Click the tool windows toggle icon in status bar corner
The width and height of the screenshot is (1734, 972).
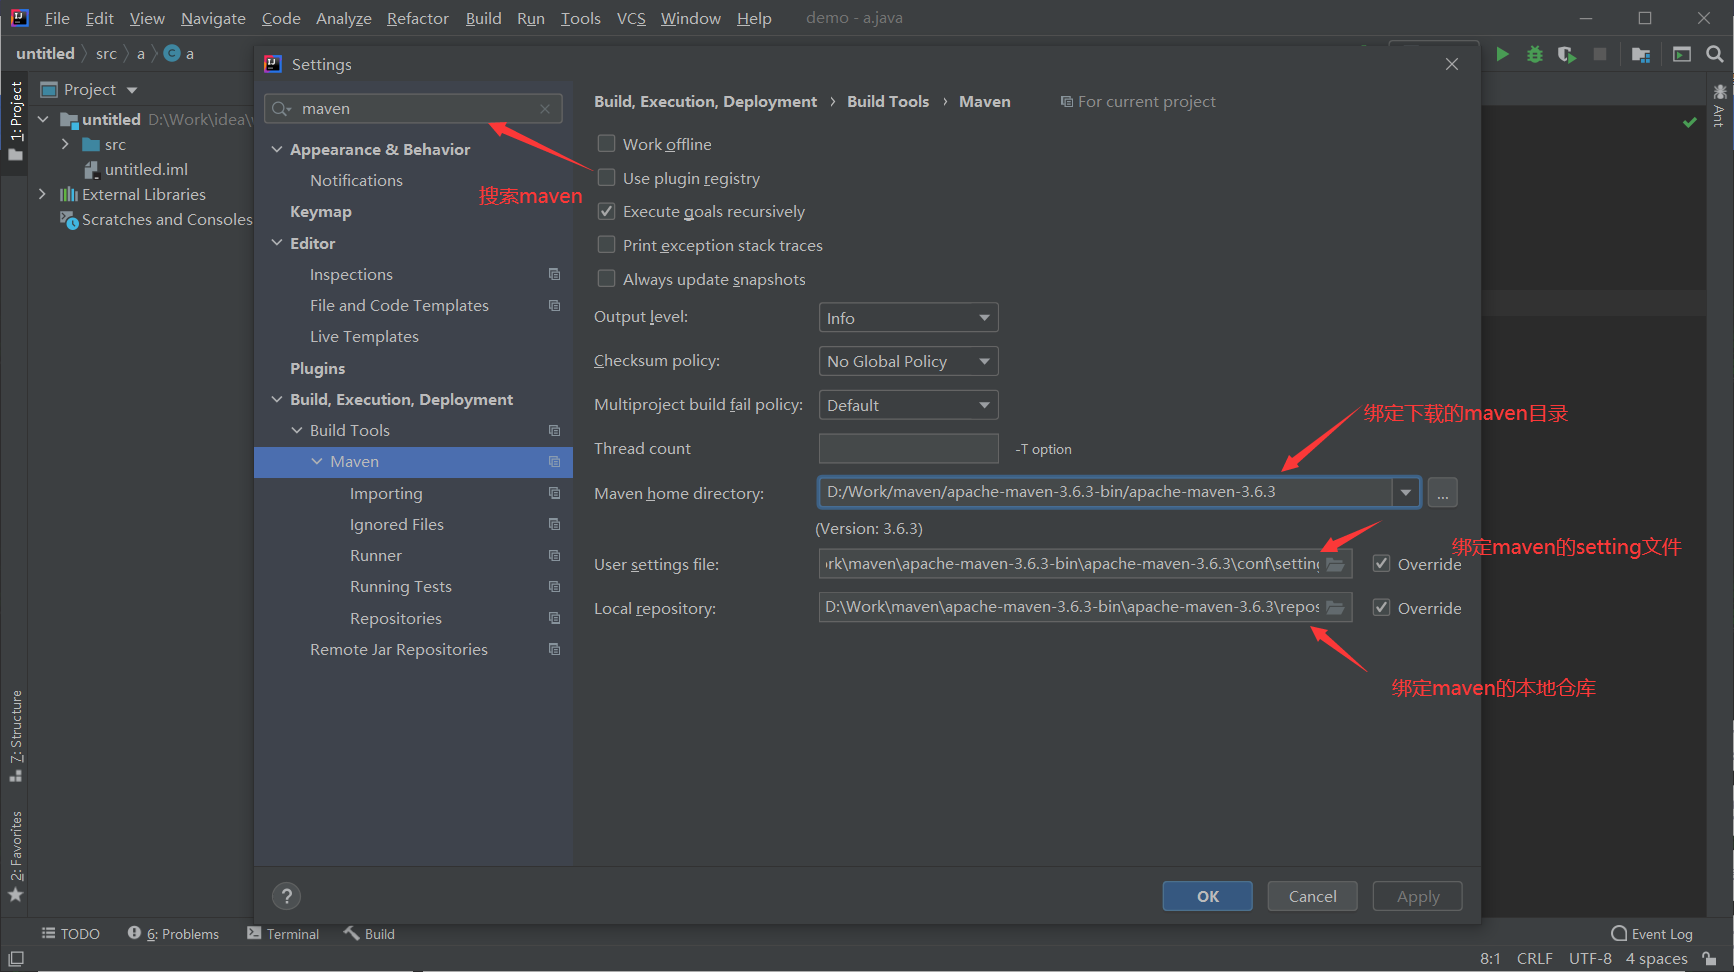point(16,958)
